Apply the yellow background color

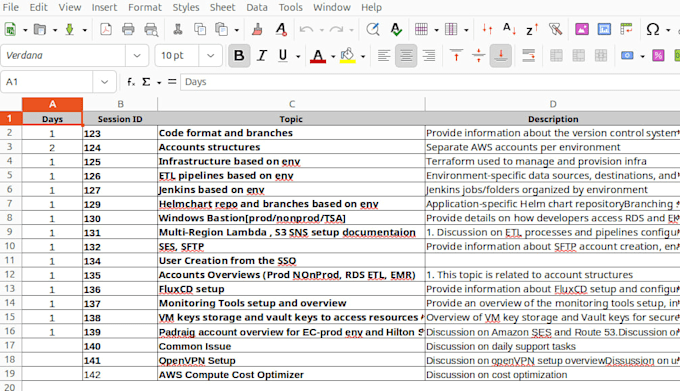click(x=348, y=55)
